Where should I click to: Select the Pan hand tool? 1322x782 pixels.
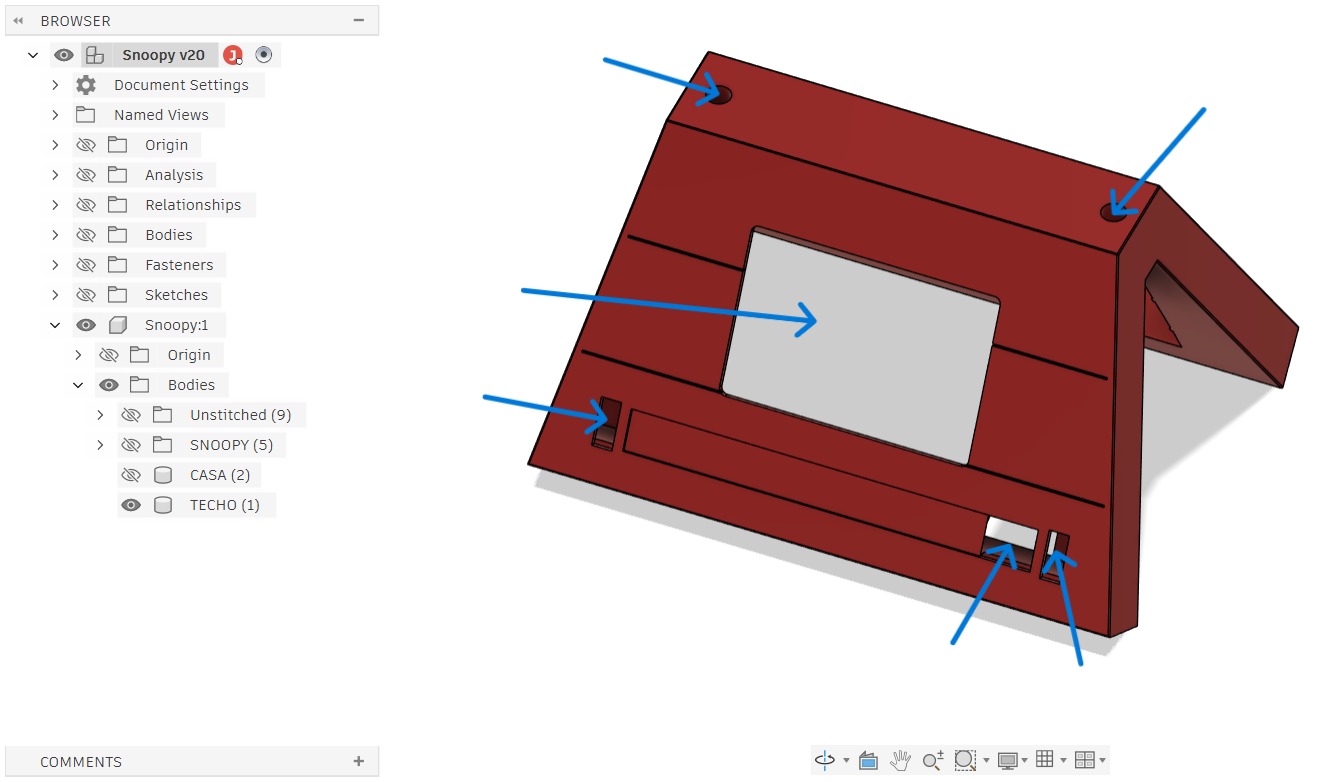pyautogui.click(x=900, y=761)
